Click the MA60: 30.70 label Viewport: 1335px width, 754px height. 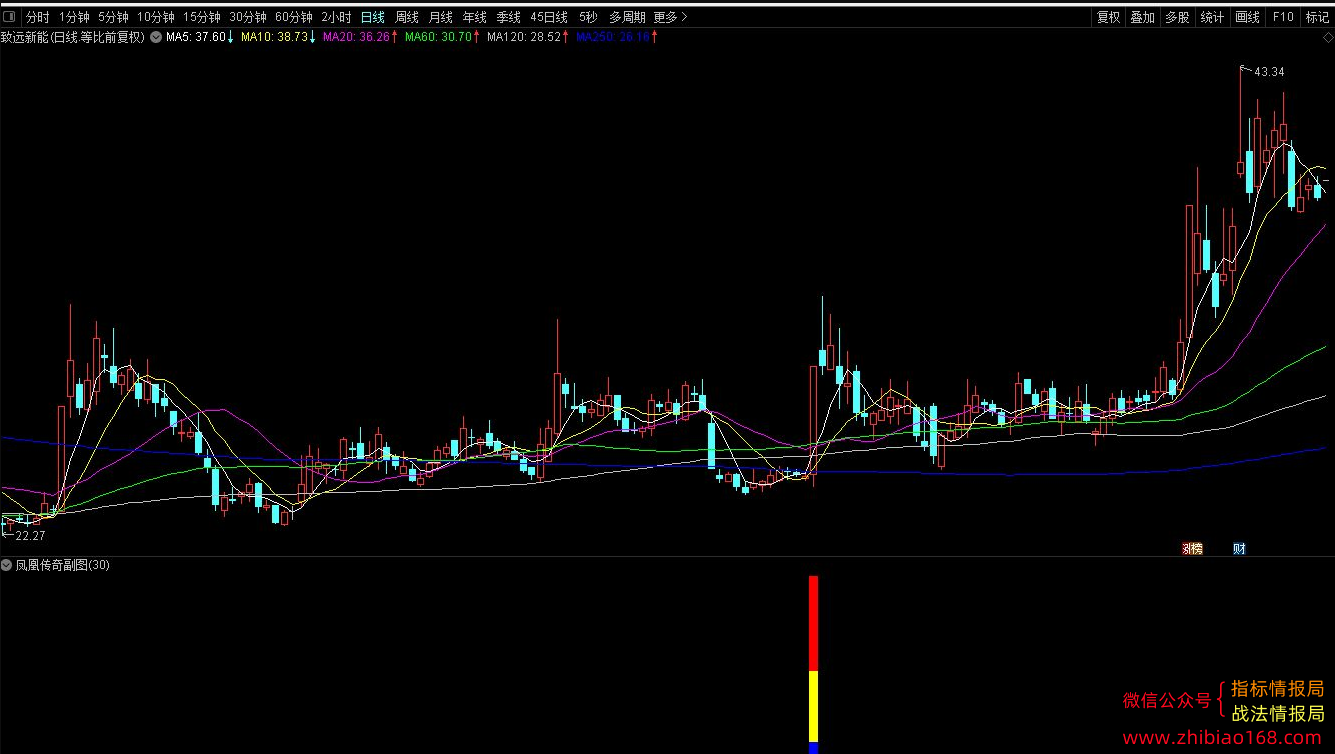pos(437,37)
